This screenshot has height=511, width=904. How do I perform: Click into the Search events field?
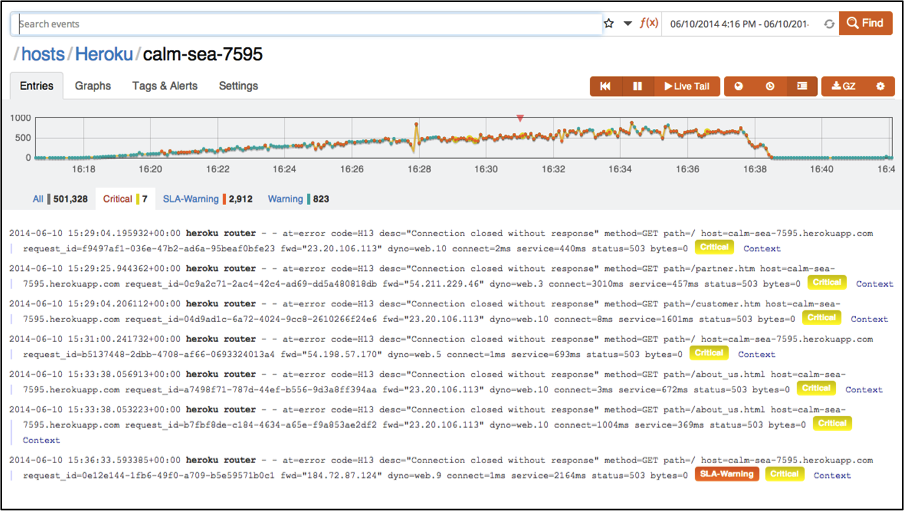(x=307, y=24)
